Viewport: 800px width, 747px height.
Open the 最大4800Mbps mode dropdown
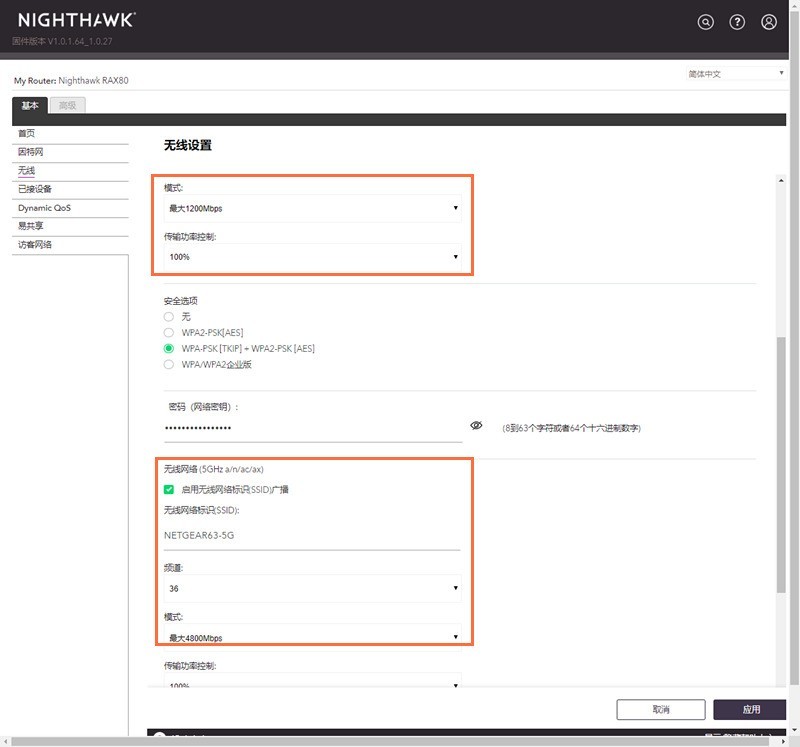[x=313, y=637]
